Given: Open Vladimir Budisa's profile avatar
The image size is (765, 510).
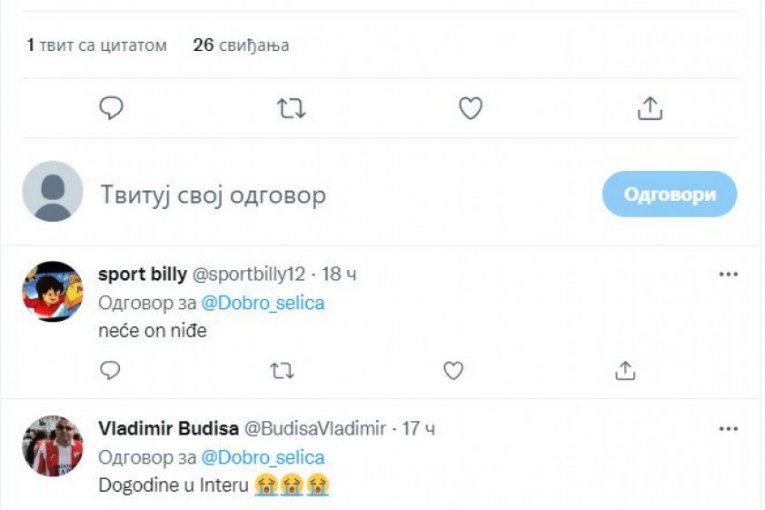Looking at the screenshot, I should 53,446.
